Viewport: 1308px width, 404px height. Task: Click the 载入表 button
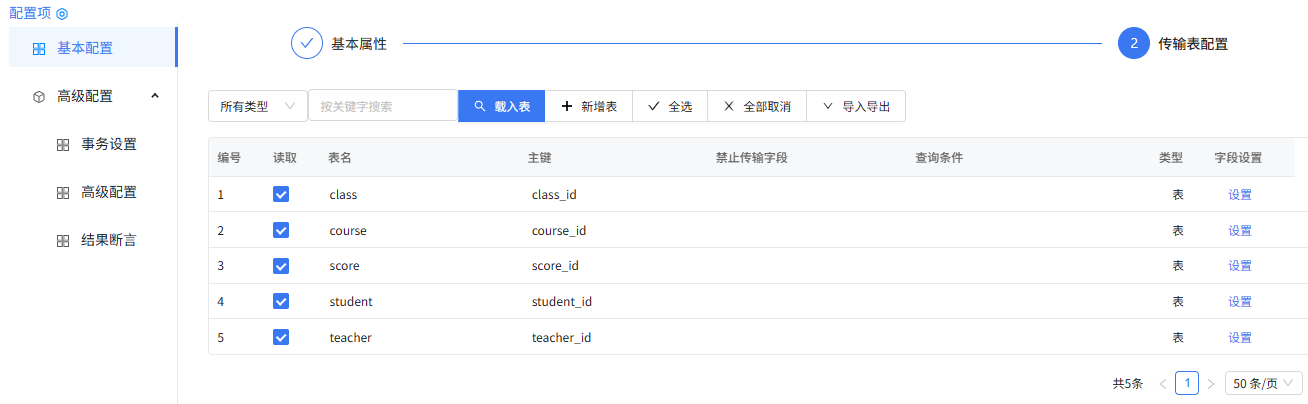click(501, 106)
